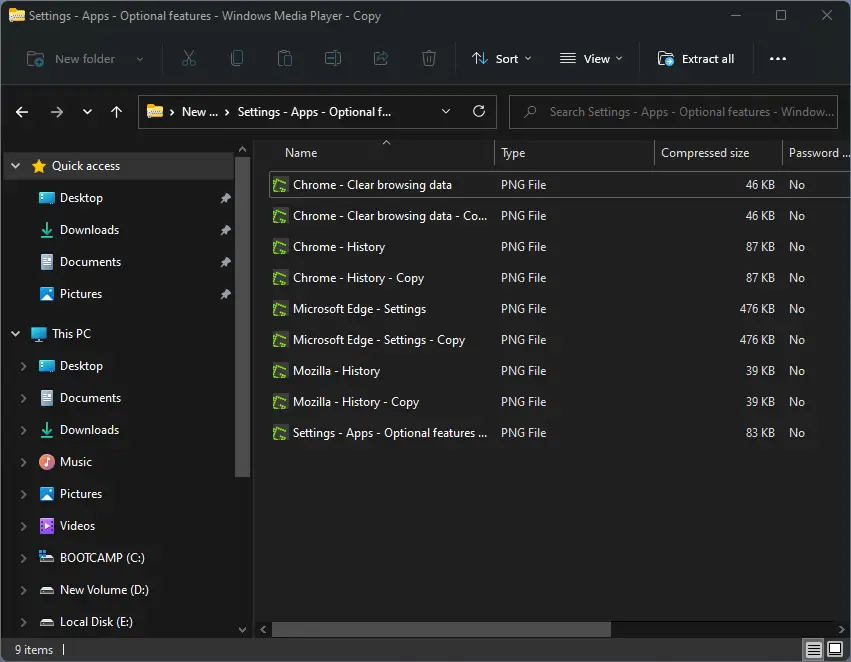Click the Paste clipboard icon
Viewport: 851px width, 662px height.
click(x=284, y=58)
